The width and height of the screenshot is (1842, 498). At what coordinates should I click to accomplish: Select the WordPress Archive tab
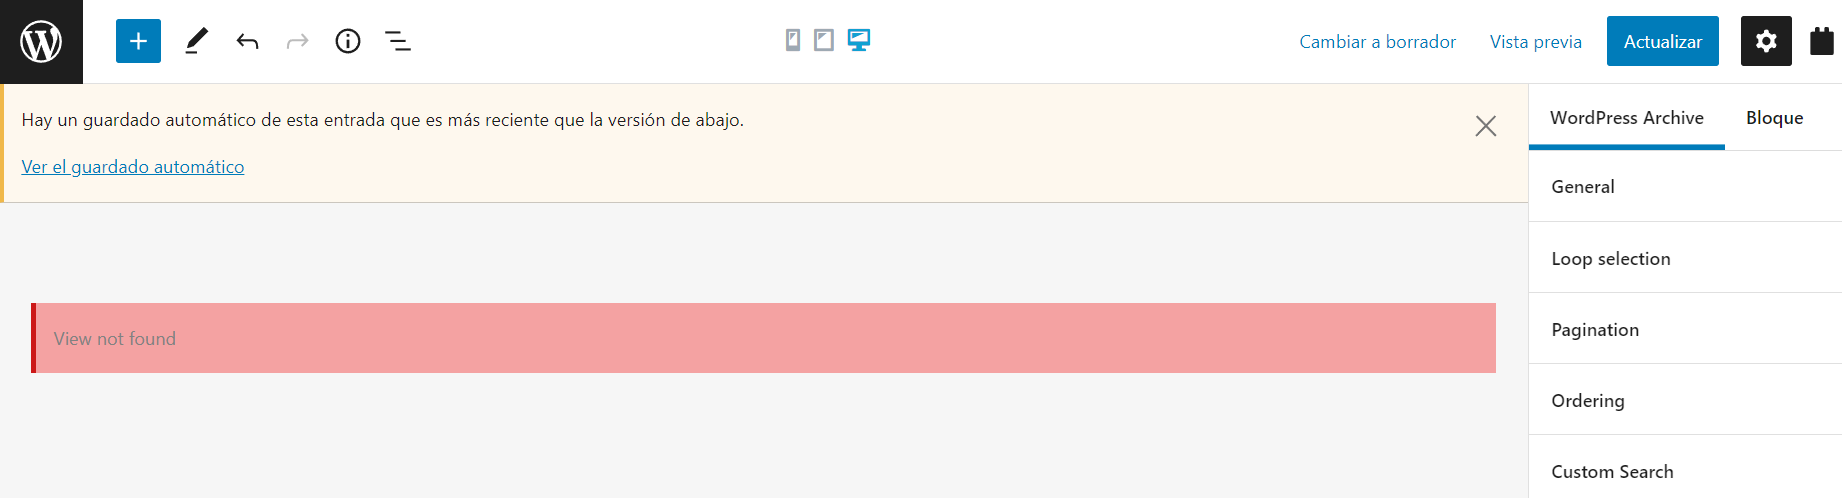[x=1626, y=118]
